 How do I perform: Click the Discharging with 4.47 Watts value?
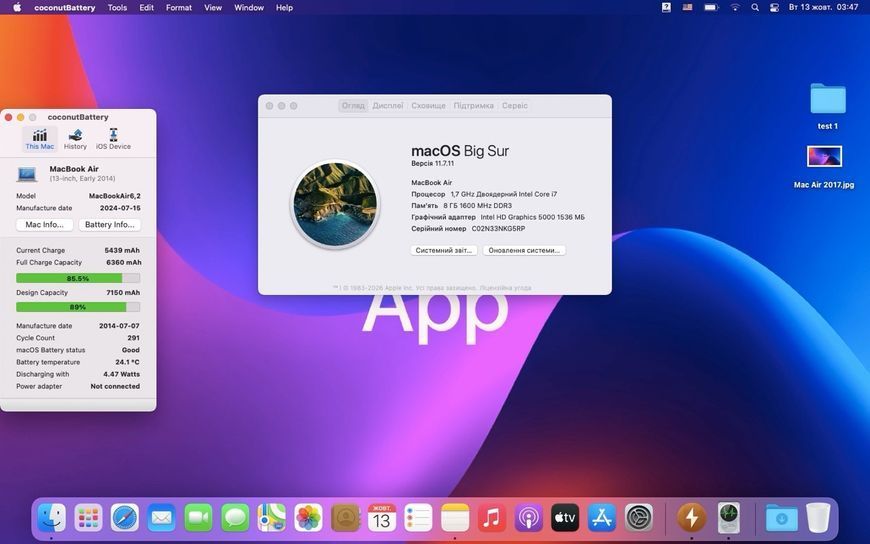click(122, 374)
